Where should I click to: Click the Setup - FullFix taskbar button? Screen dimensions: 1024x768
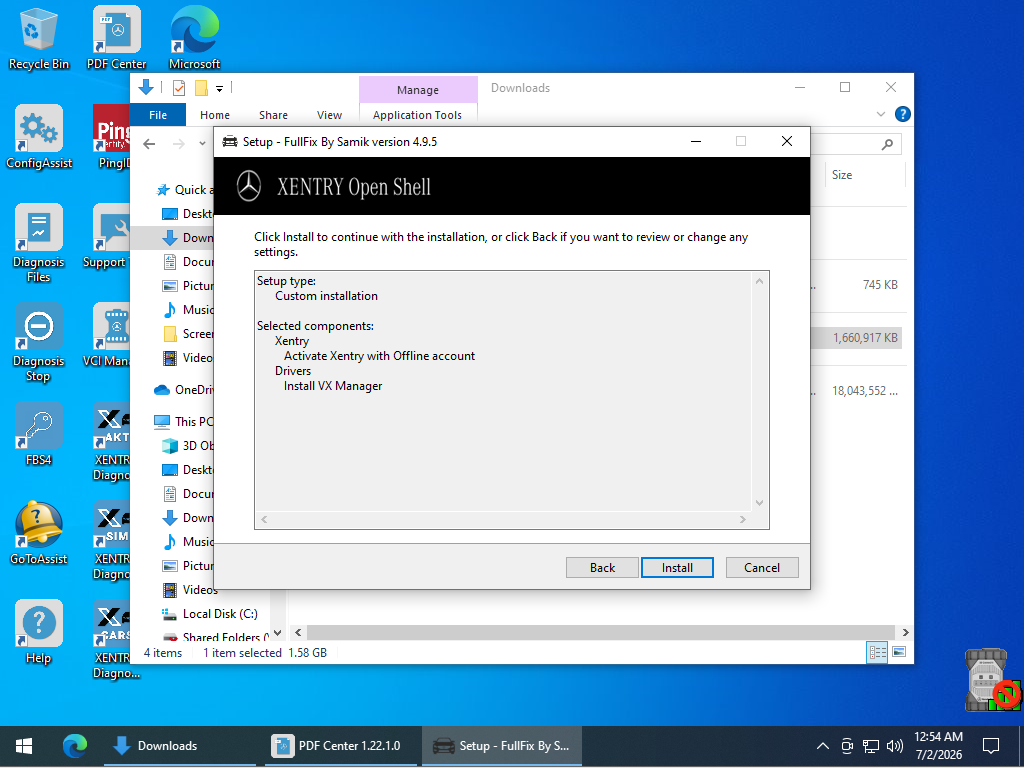(502, 746)
